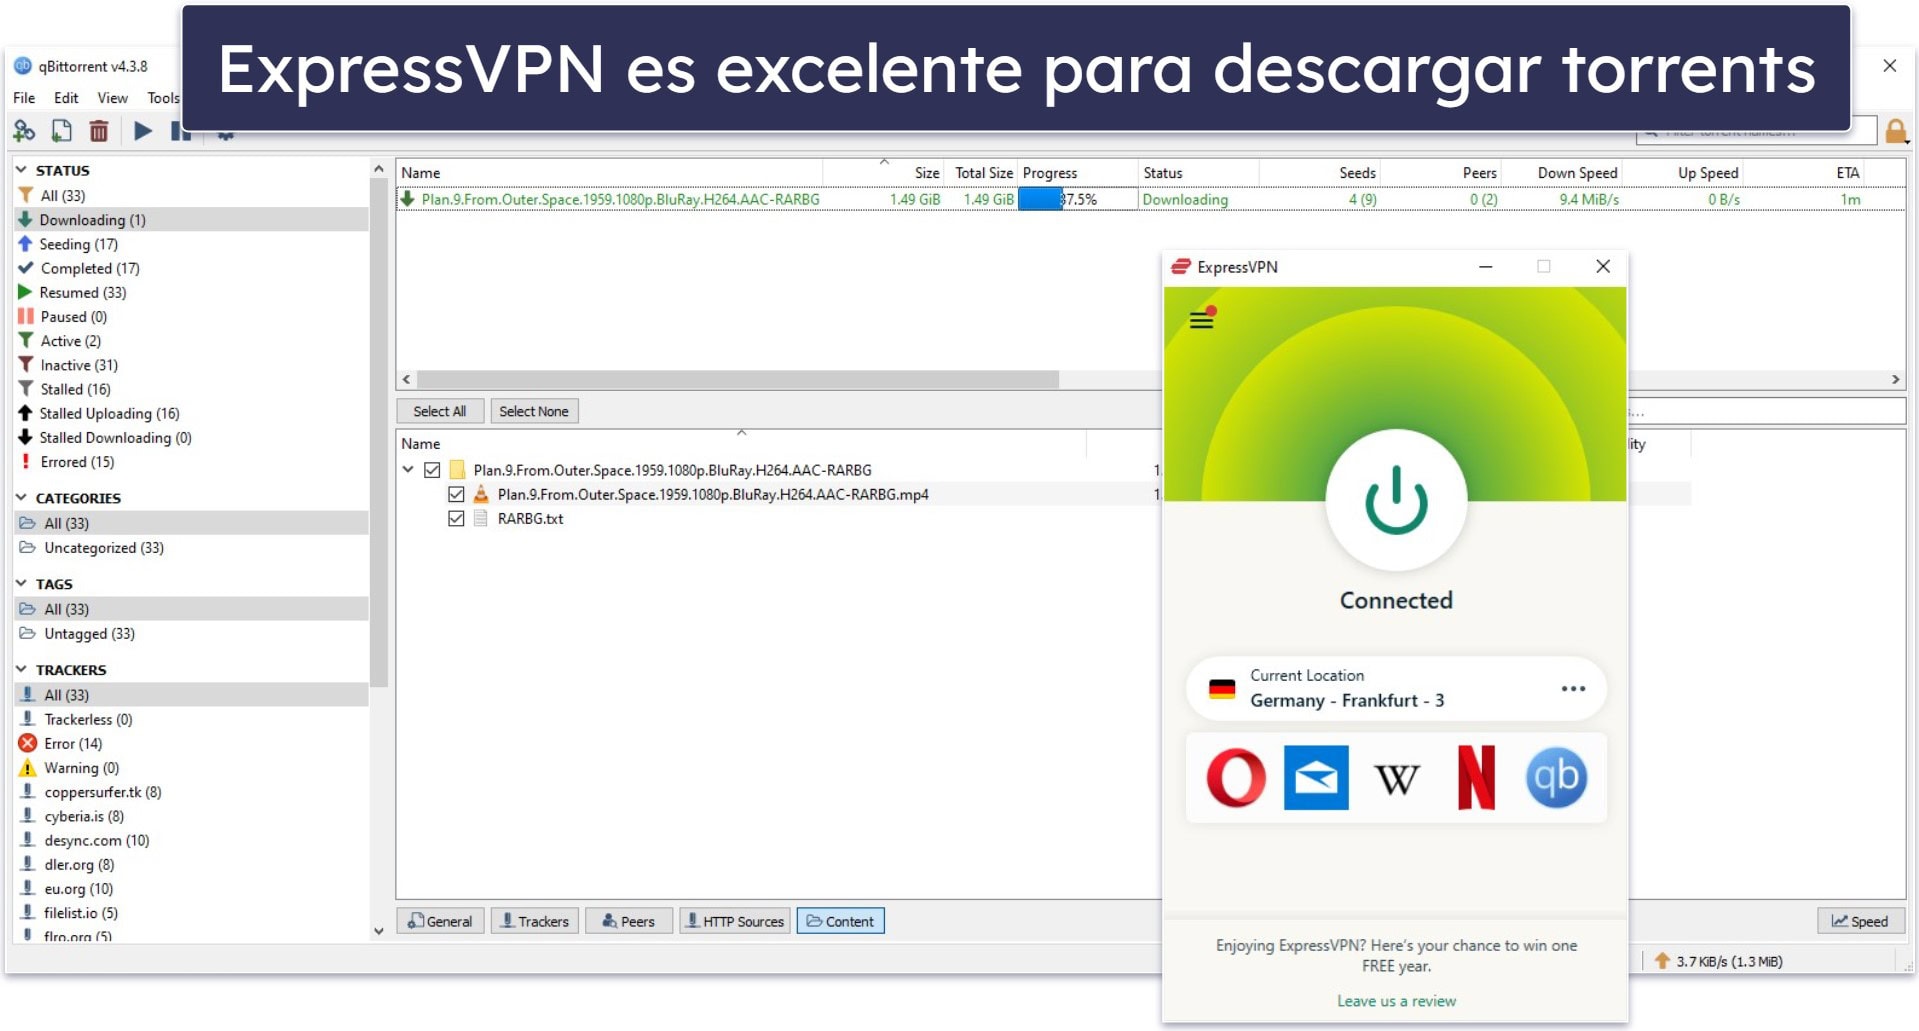Screen dimensions: 1919x1031
Task: Switch to the Peers tab
Action: pyautogui.click(x=629, y=921)
